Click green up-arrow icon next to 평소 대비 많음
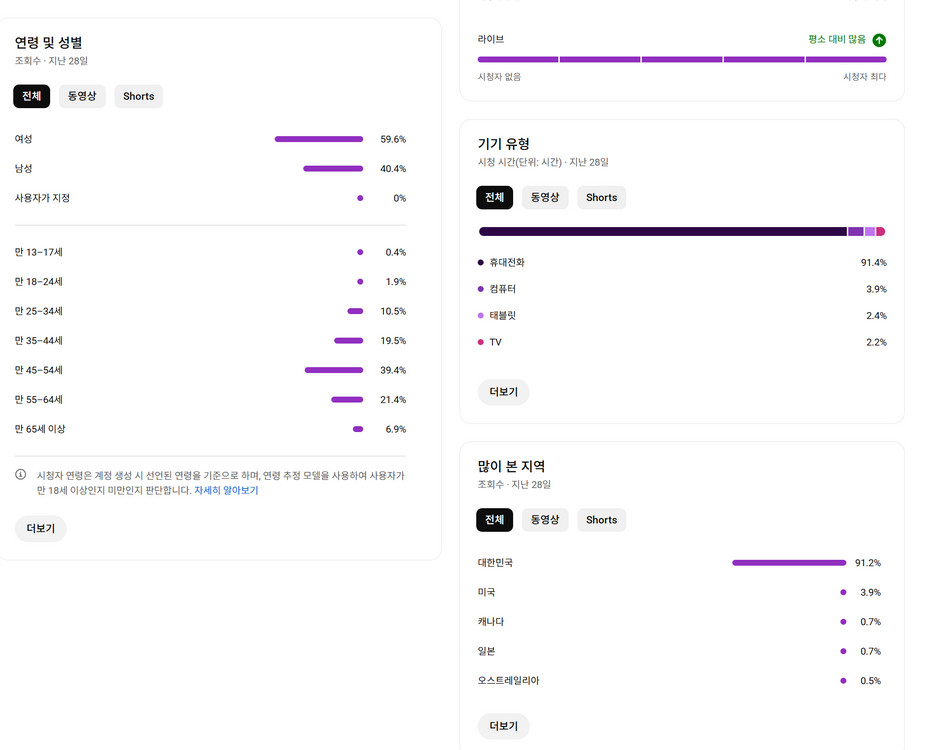Image resolution: width=934 pixels, height=750 pixels. coord(879,40)
